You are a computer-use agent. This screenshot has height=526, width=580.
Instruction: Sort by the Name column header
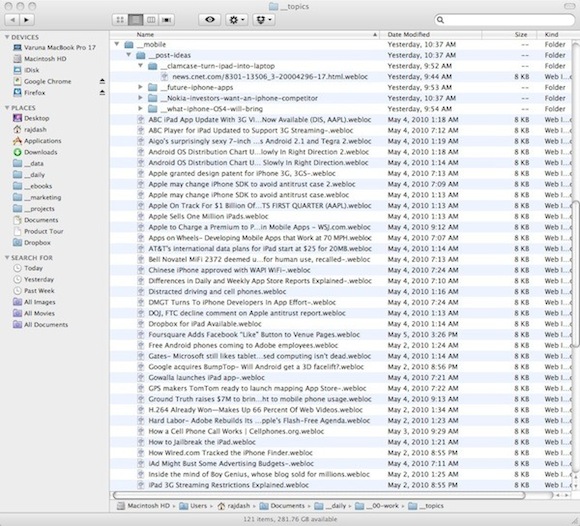245,34
